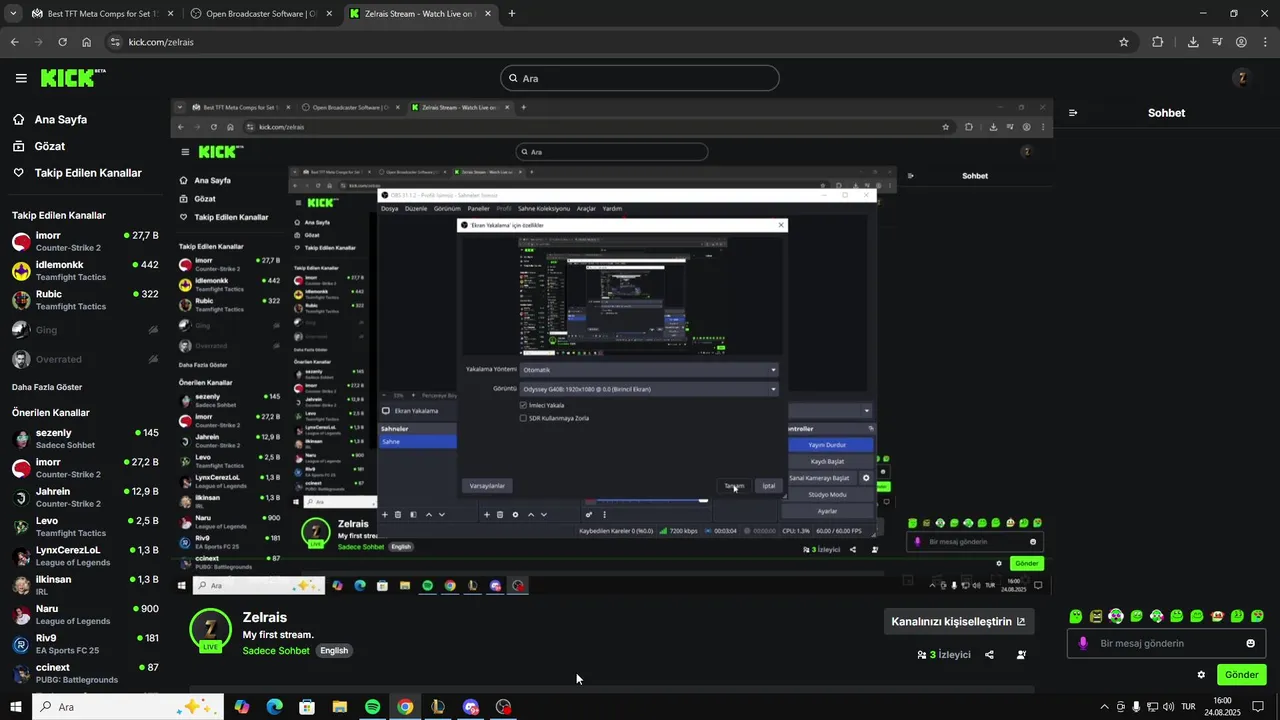This screenshot has height=720, width=1280.
Task: Open the notification center
Action: pos(1258,707)
